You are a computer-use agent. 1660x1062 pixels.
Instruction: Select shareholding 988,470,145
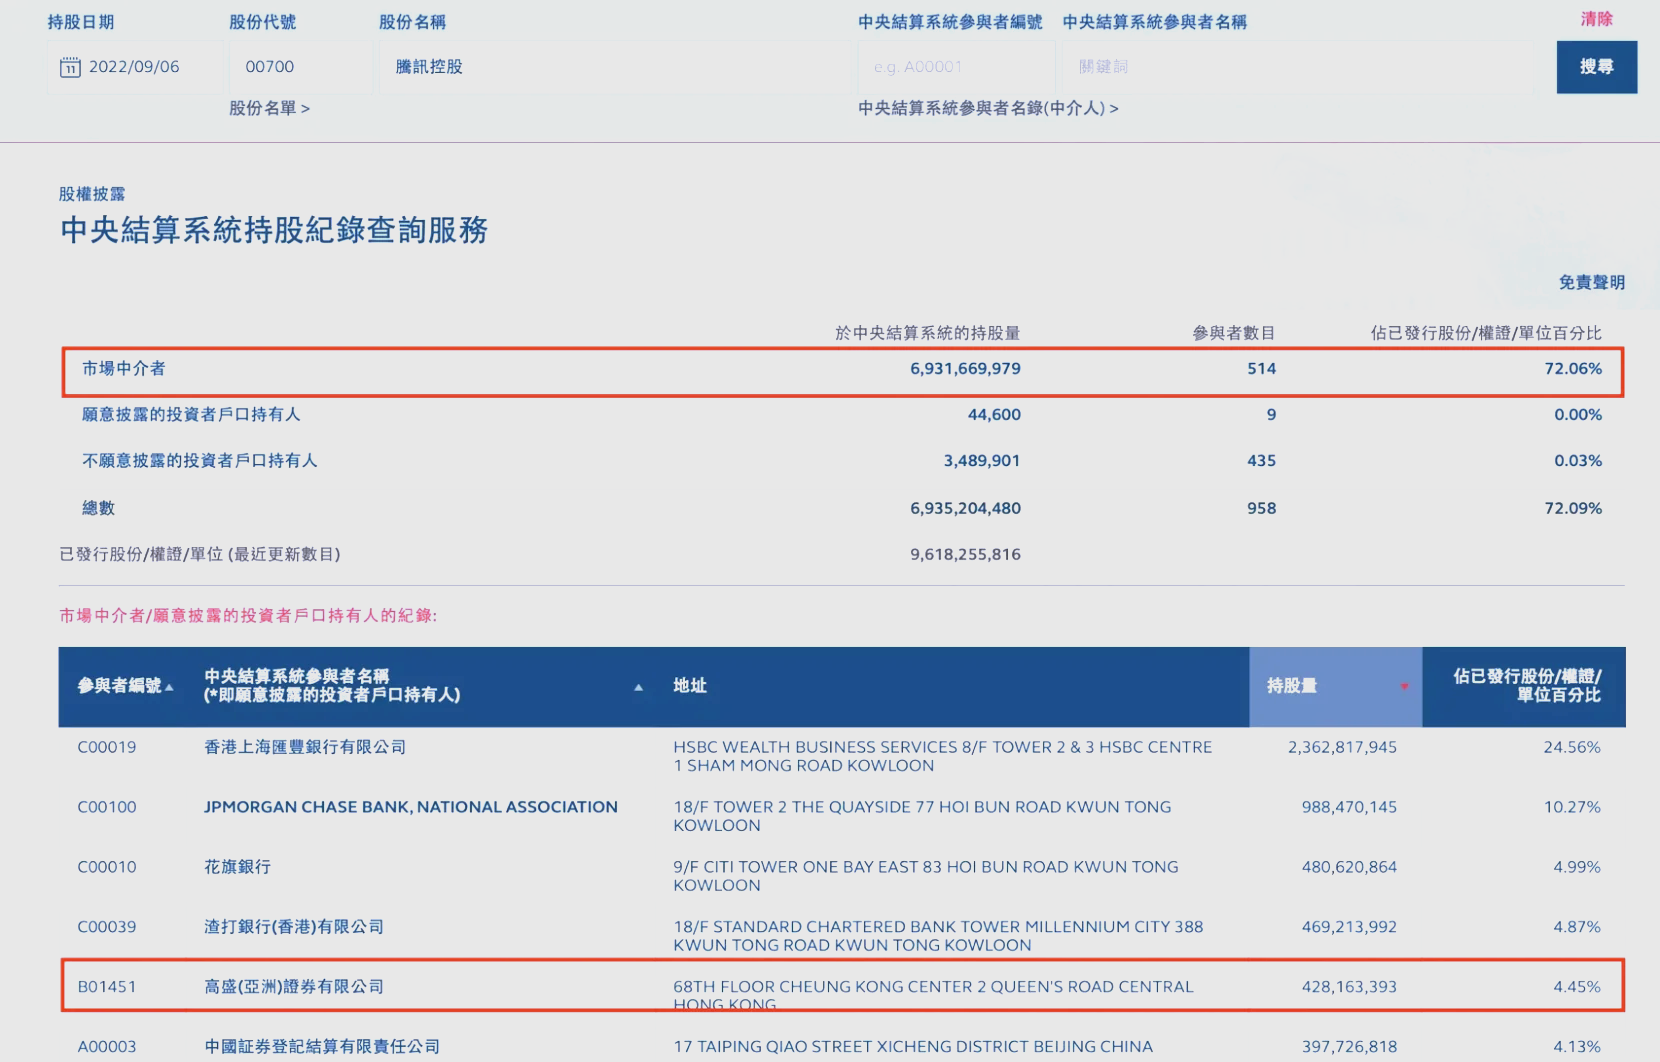[x=1349, y=807]
